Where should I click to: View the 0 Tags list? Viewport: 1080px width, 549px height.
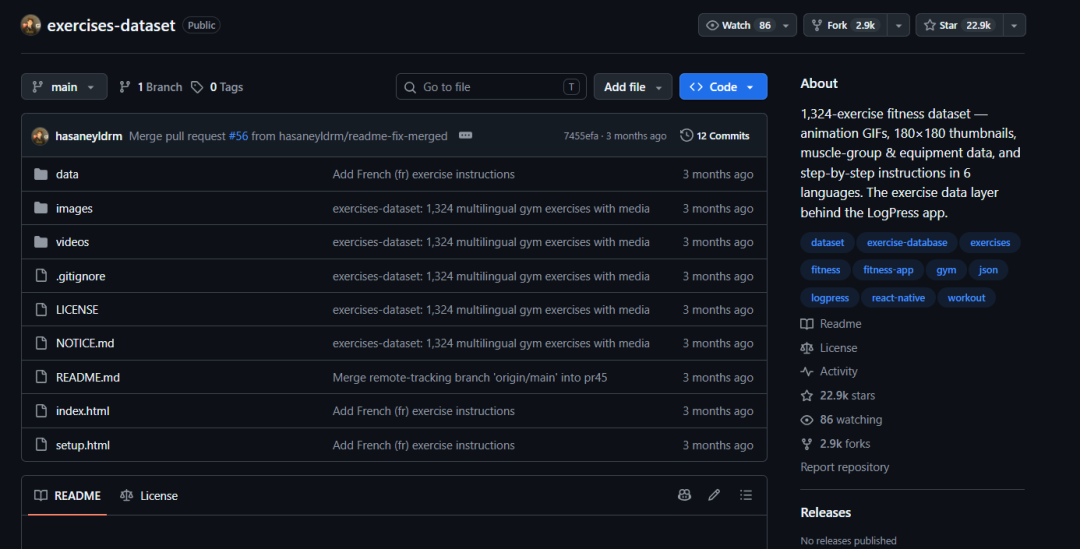[x=217, y=87]
